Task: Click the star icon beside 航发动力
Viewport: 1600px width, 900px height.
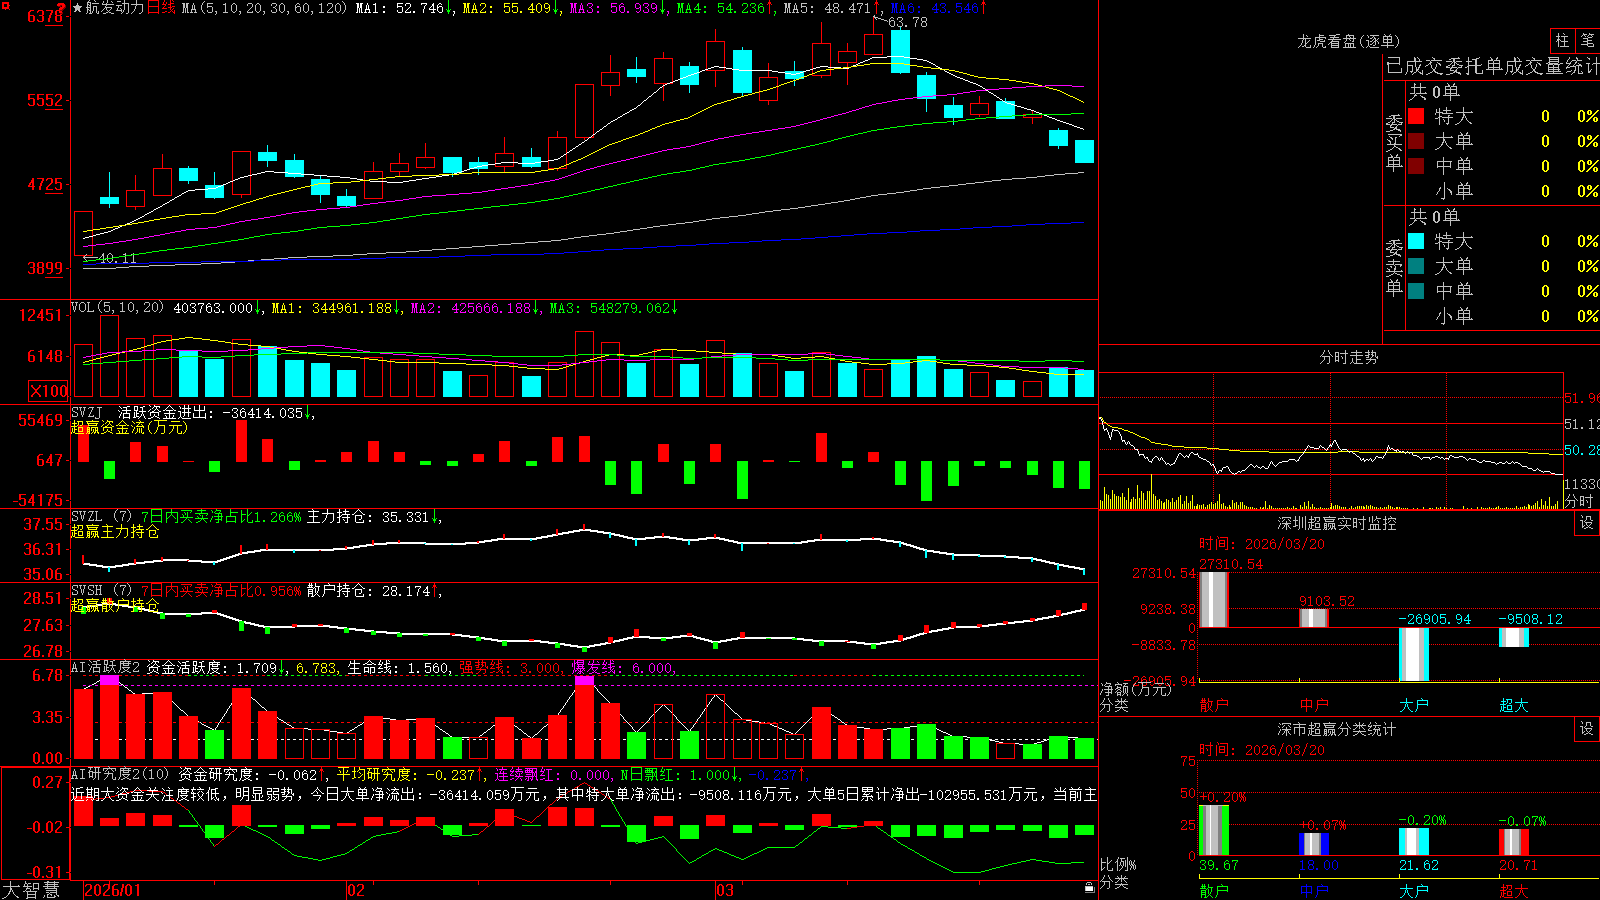Action: coord(78,8)
